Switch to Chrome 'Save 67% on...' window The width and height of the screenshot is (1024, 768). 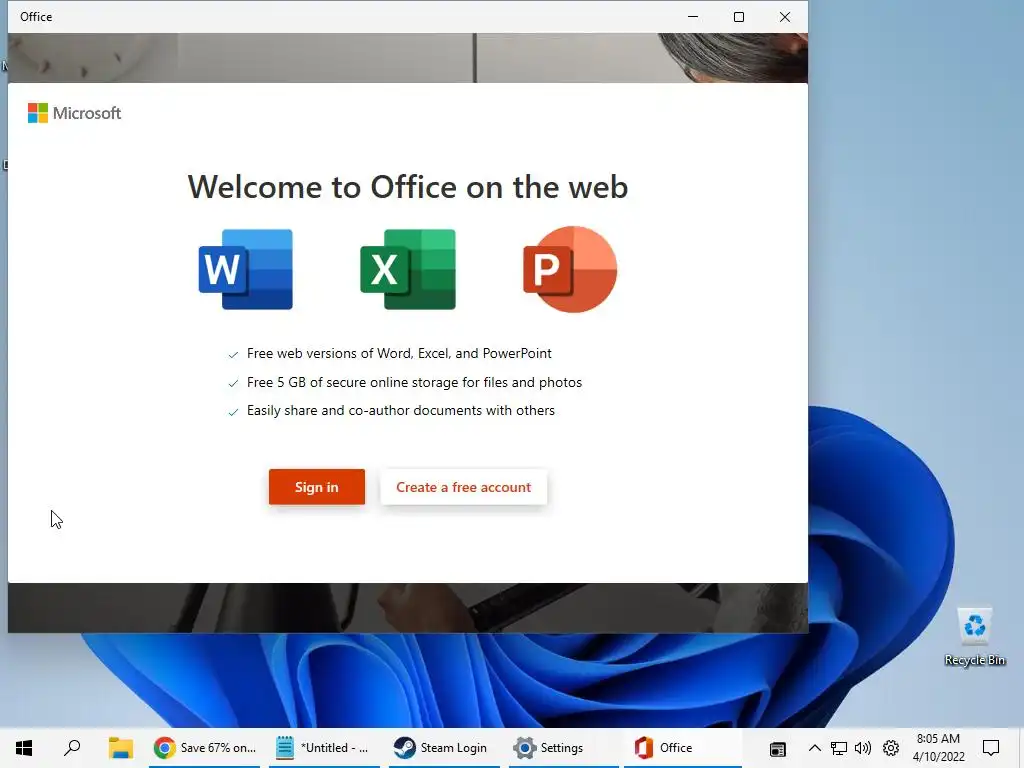coord(204,748)
